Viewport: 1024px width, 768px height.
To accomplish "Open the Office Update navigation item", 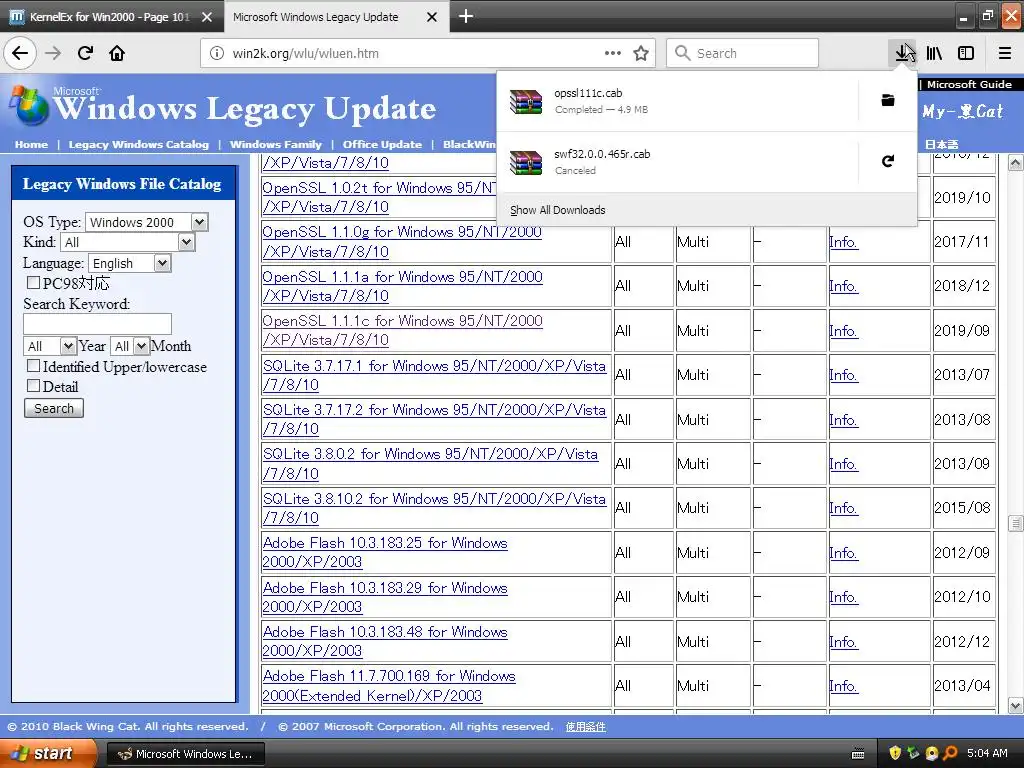I will pos(382,144).
